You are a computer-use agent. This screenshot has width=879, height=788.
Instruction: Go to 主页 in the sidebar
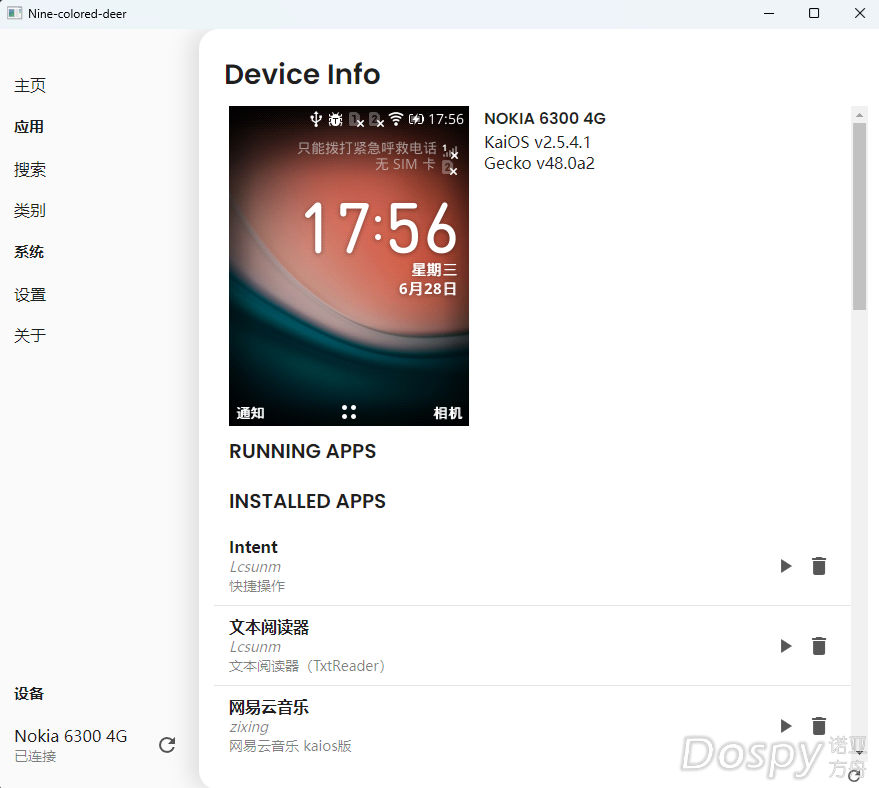[30, 86]
